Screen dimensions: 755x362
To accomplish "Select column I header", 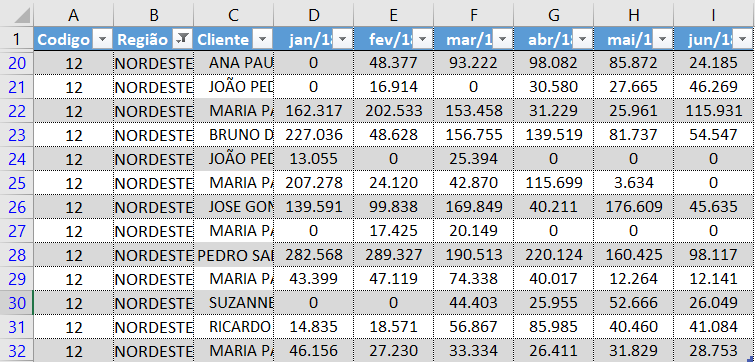I will point(714,15).
